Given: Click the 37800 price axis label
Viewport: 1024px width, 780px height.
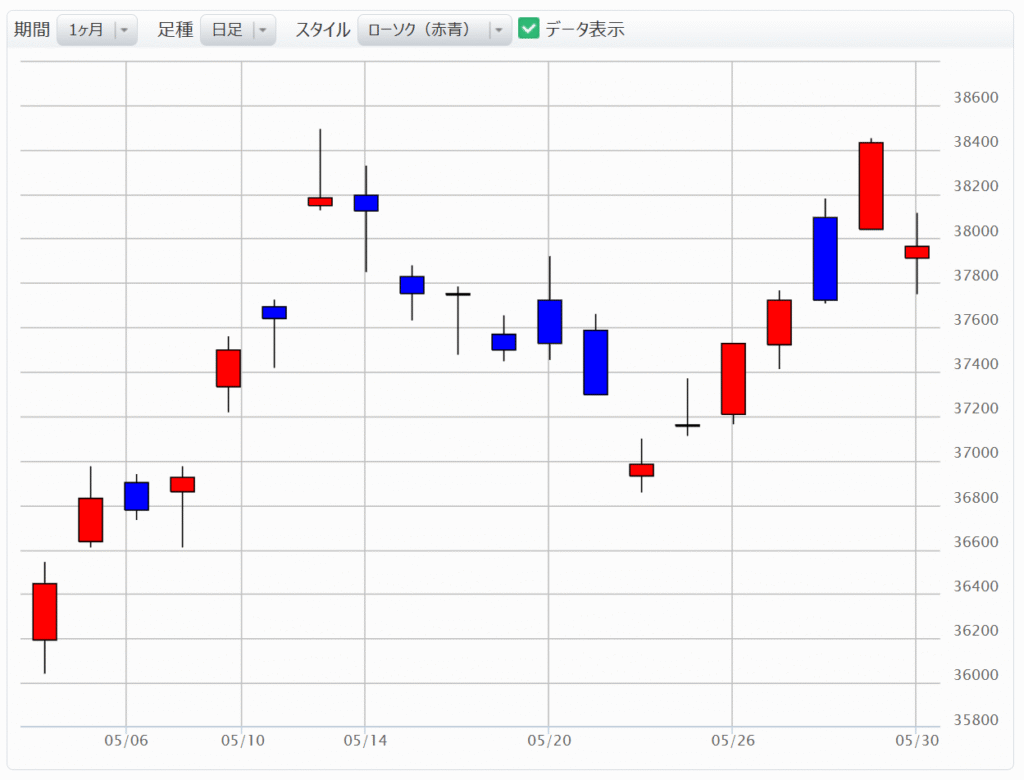Looking at the screenshot, I should (x=976, y=276).
